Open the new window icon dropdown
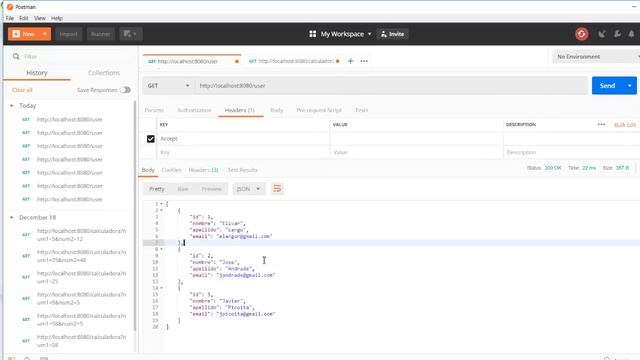The width and height of the screenshot is (640, 360). click(x=131, y=34)
